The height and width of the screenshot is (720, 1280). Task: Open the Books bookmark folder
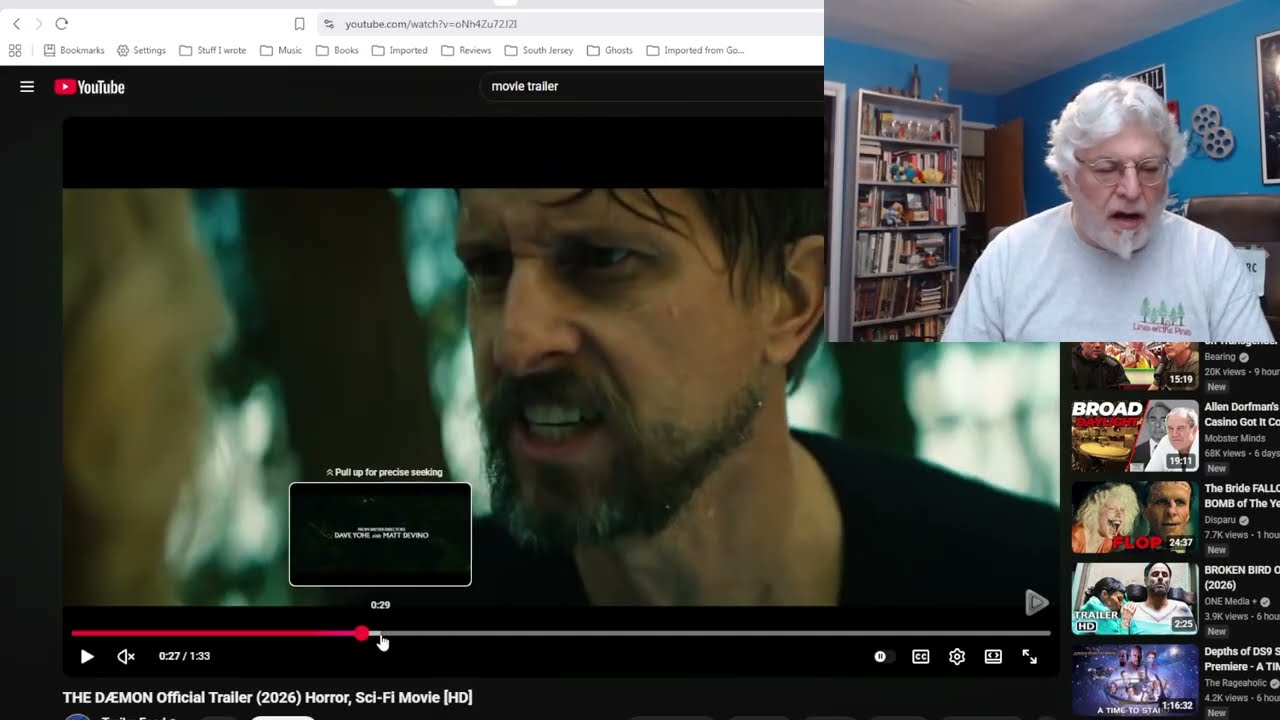tap(337, 50)
